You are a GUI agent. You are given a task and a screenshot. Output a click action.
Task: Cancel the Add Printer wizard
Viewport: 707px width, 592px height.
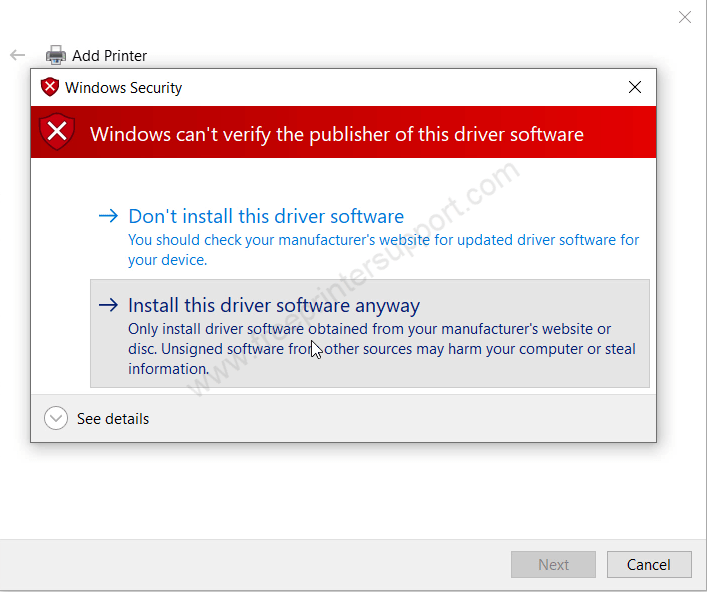tap(649, 564)
